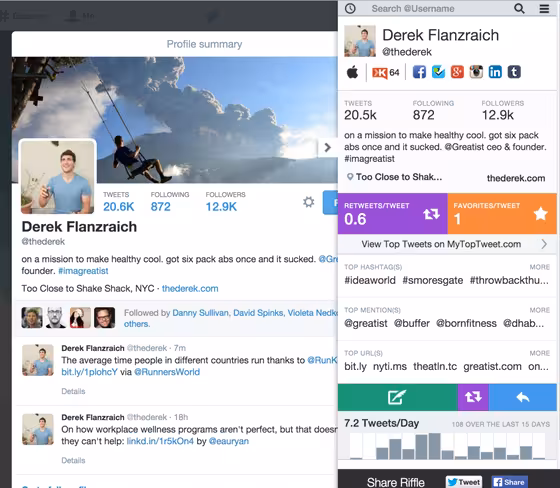Click the search magnifier icon
Screen dimensions: 560x488
(x=519, y=9)
